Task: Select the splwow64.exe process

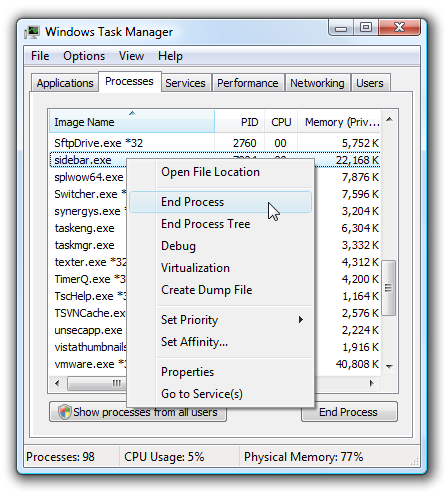Action: coord(89,177)
